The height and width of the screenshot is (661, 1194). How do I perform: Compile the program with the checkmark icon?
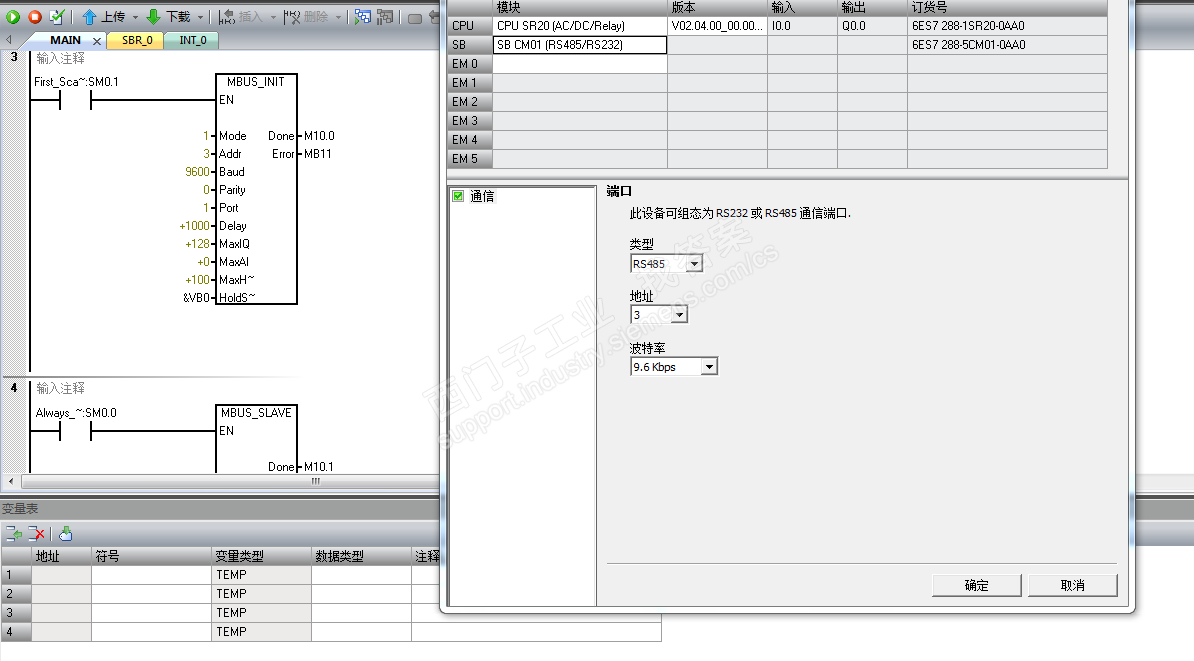pos(57,16)
